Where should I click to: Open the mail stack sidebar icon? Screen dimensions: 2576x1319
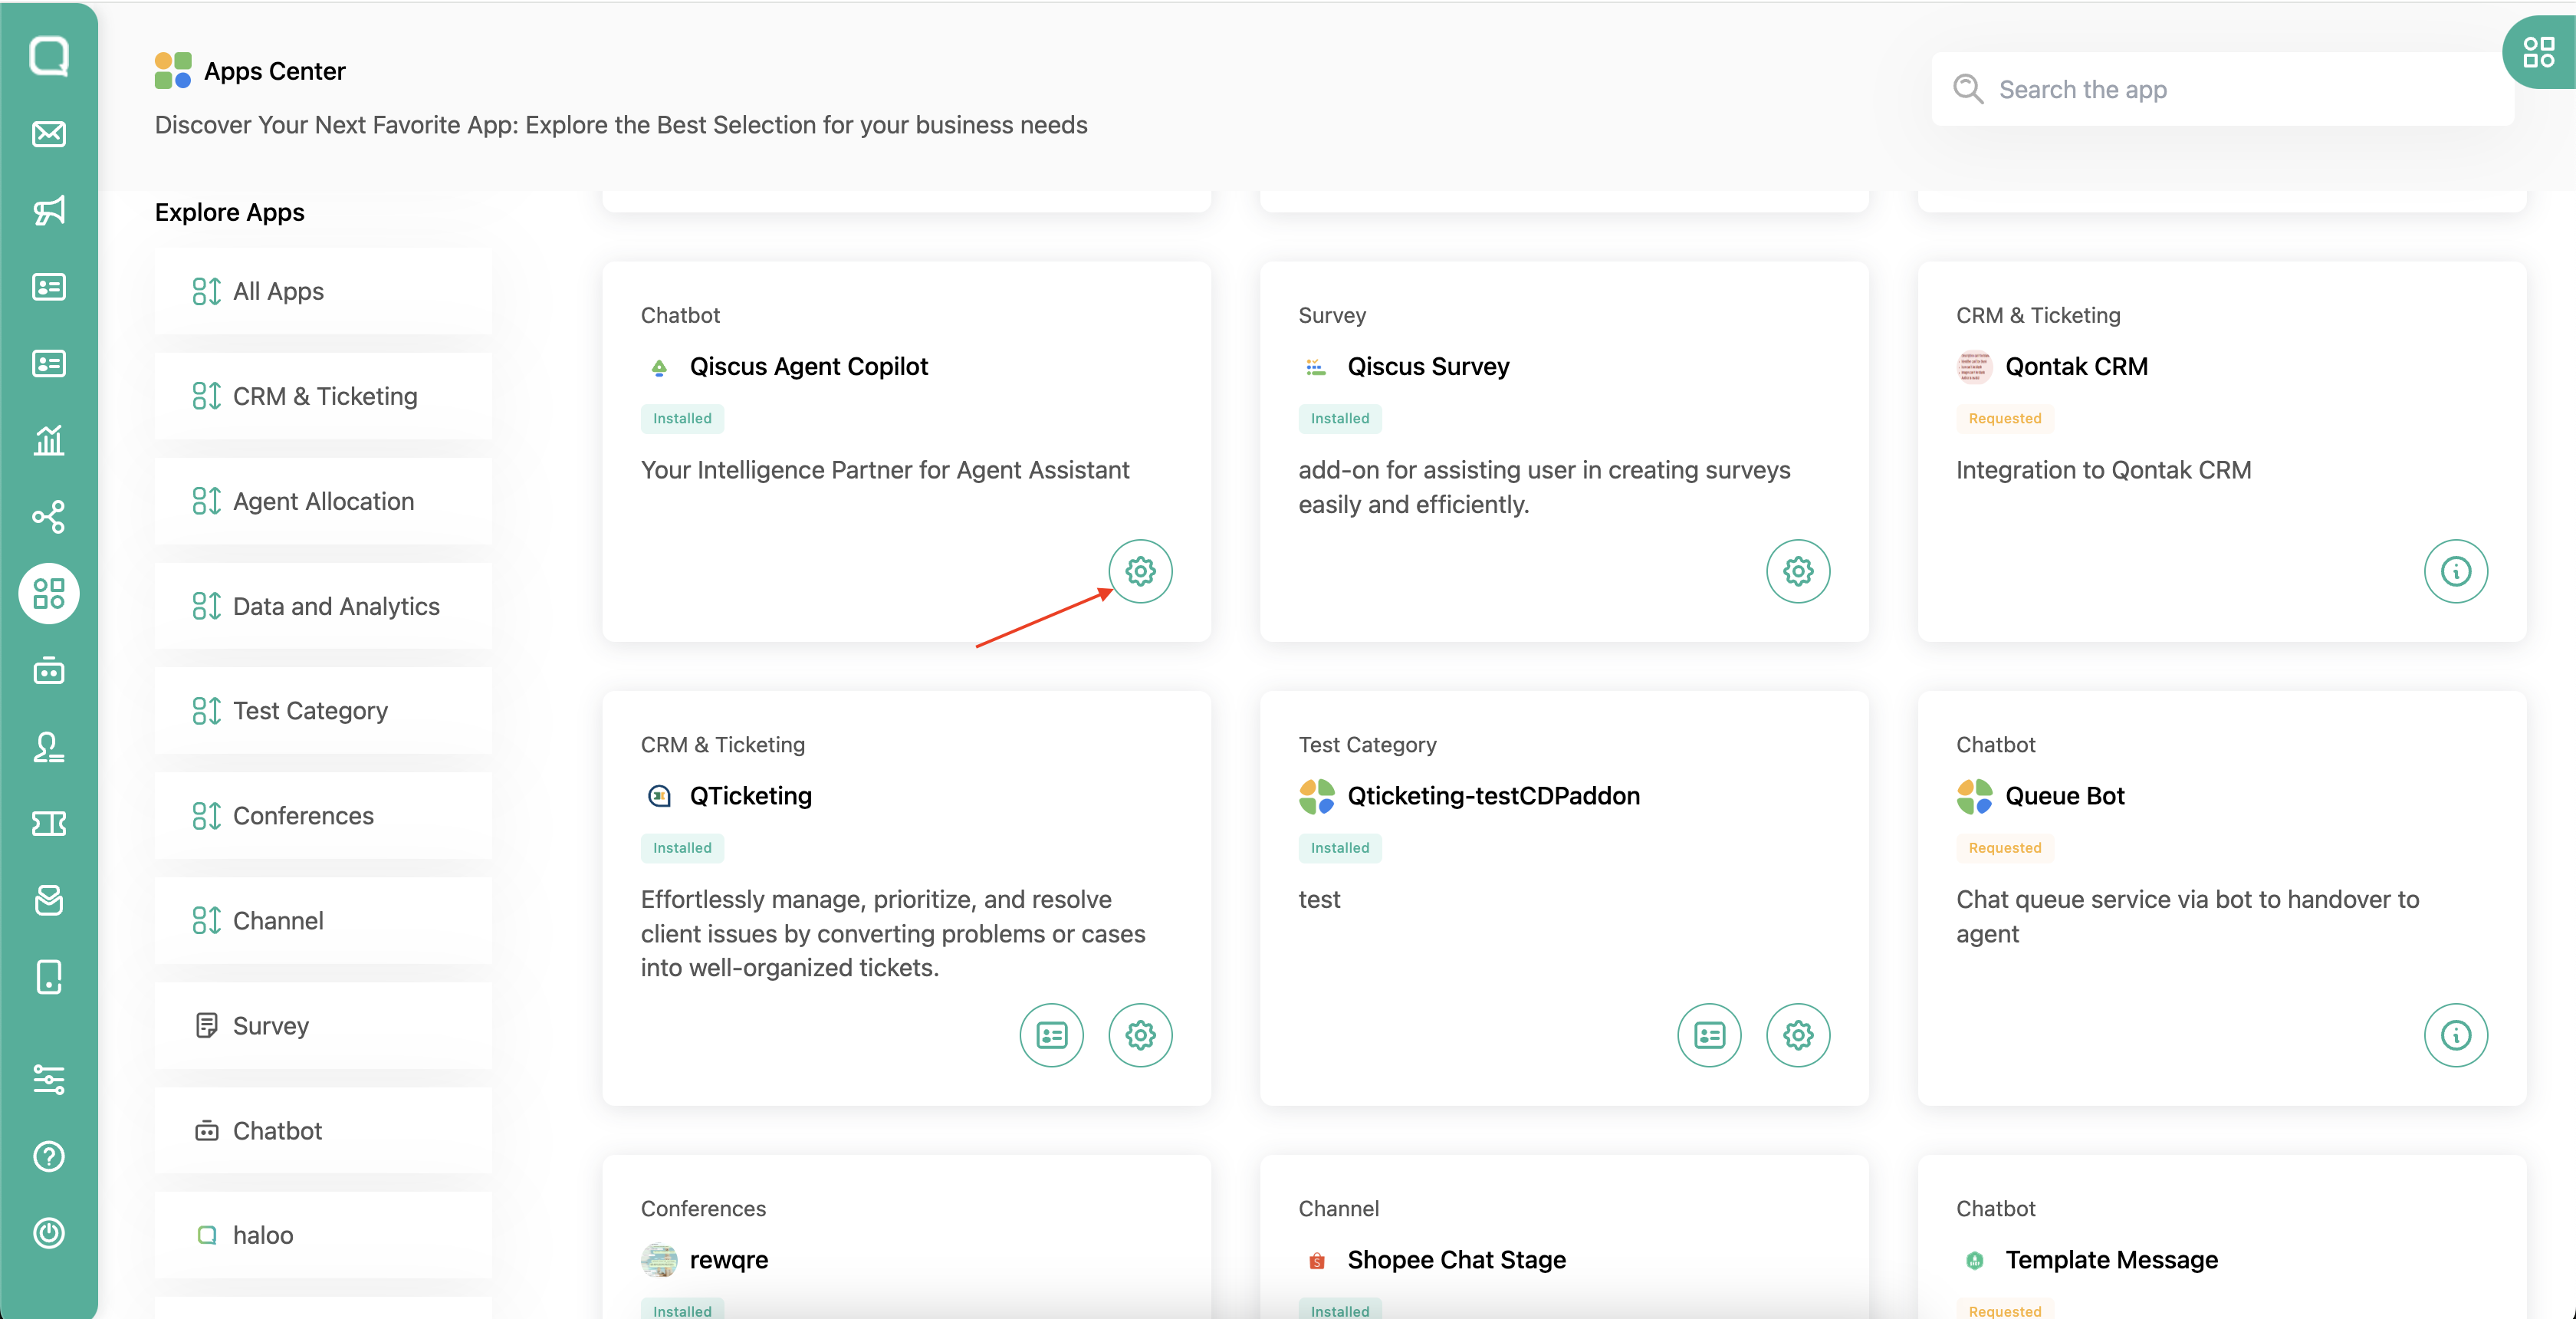tap(49, 900)
